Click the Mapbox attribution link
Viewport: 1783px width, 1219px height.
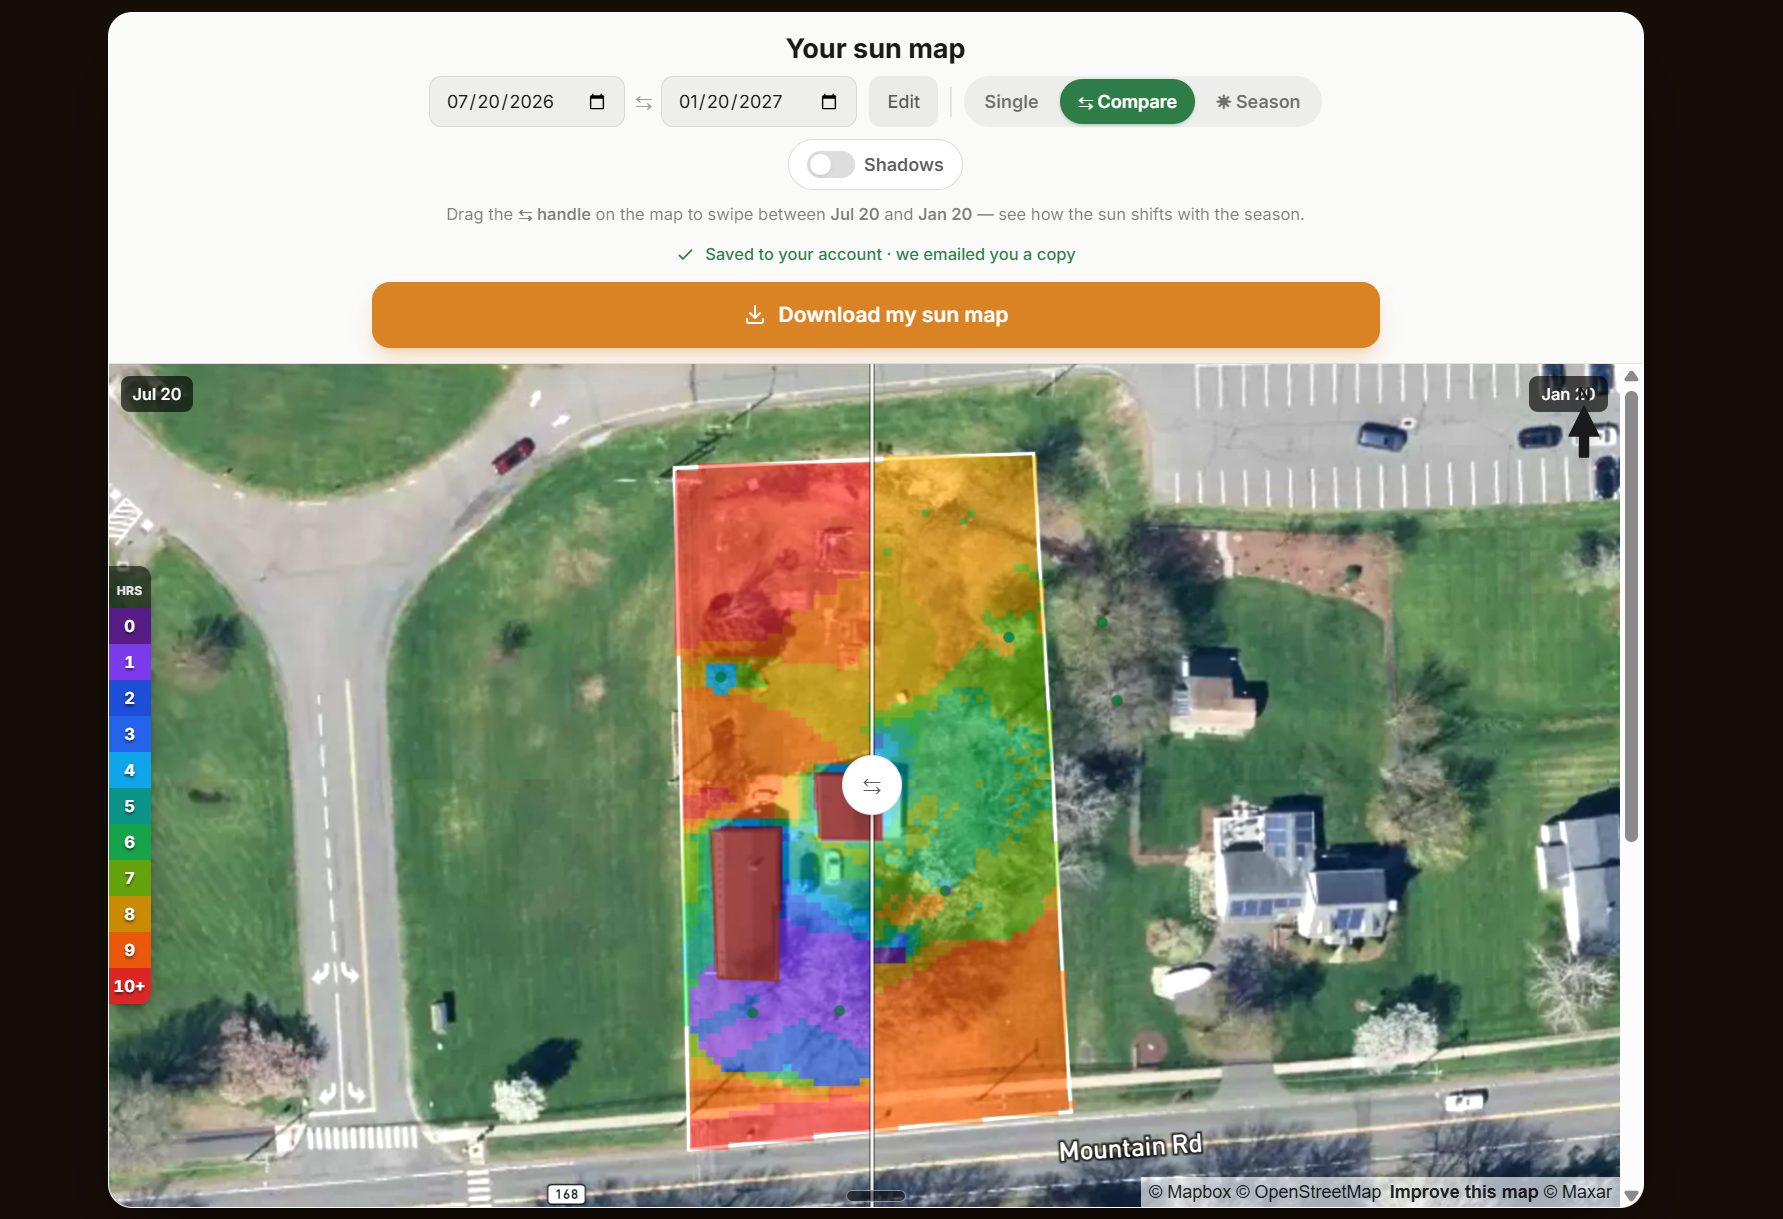coord(1190,1192)
